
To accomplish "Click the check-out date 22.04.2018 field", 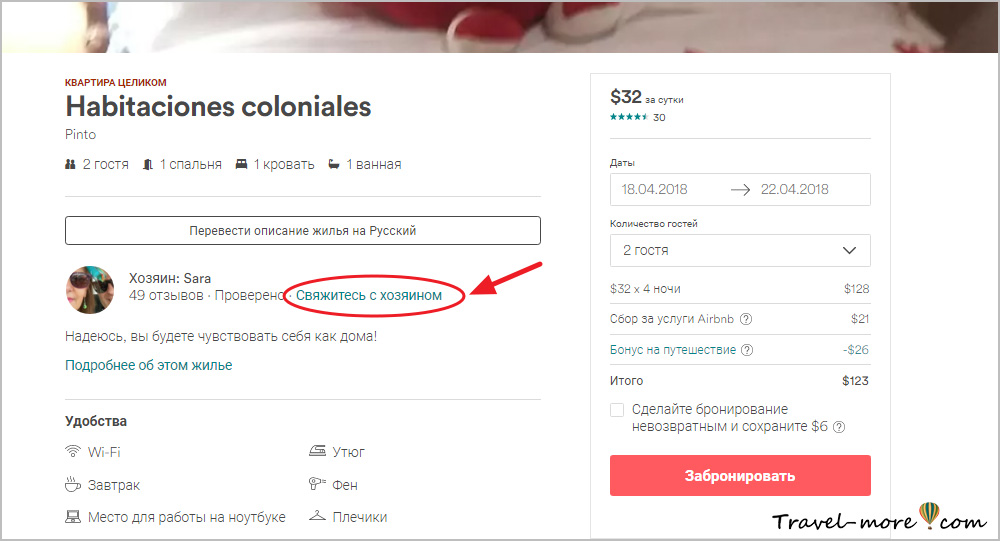I will pyautogui.click(x=810, y=189).
